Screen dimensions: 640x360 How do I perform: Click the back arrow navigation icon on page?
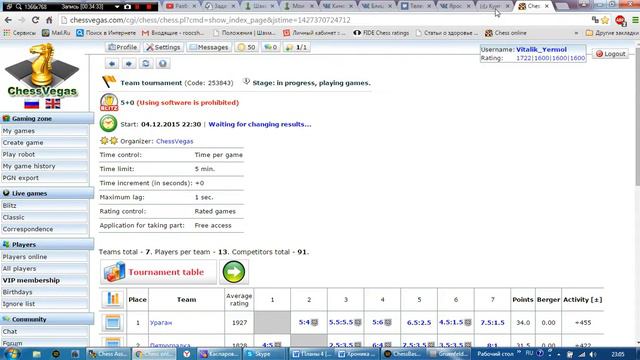click(x=112, y=64)
